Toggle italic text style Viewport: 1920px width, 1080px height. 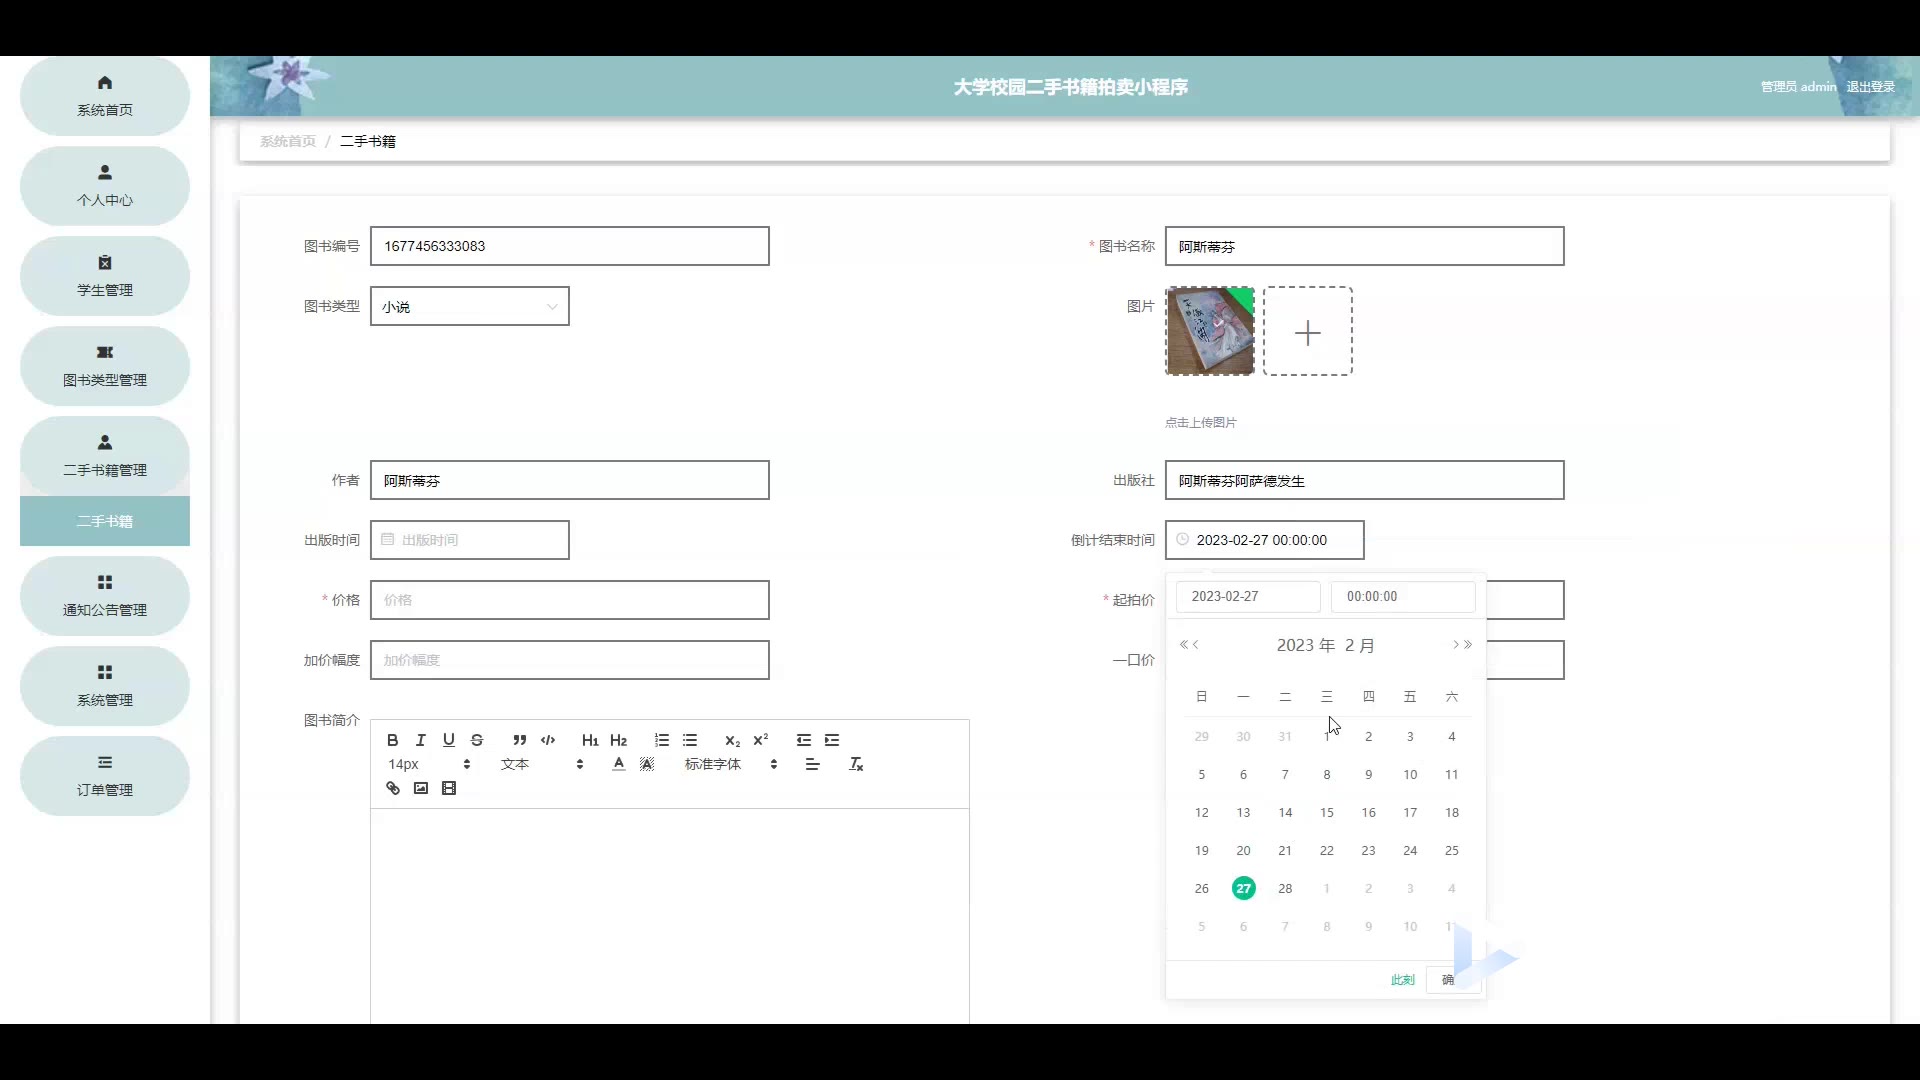pos(421,740)
